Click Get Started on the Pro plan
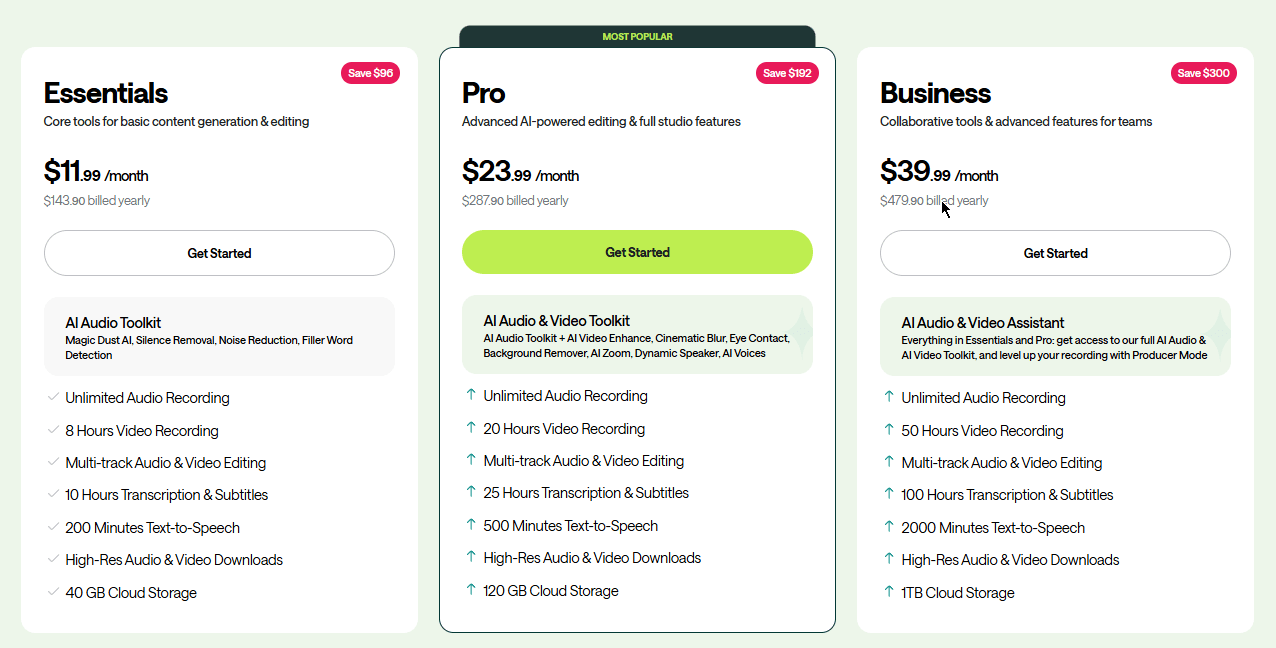Image resolution: width=1276 pixels, height=648 pixels. pos(637,252)
